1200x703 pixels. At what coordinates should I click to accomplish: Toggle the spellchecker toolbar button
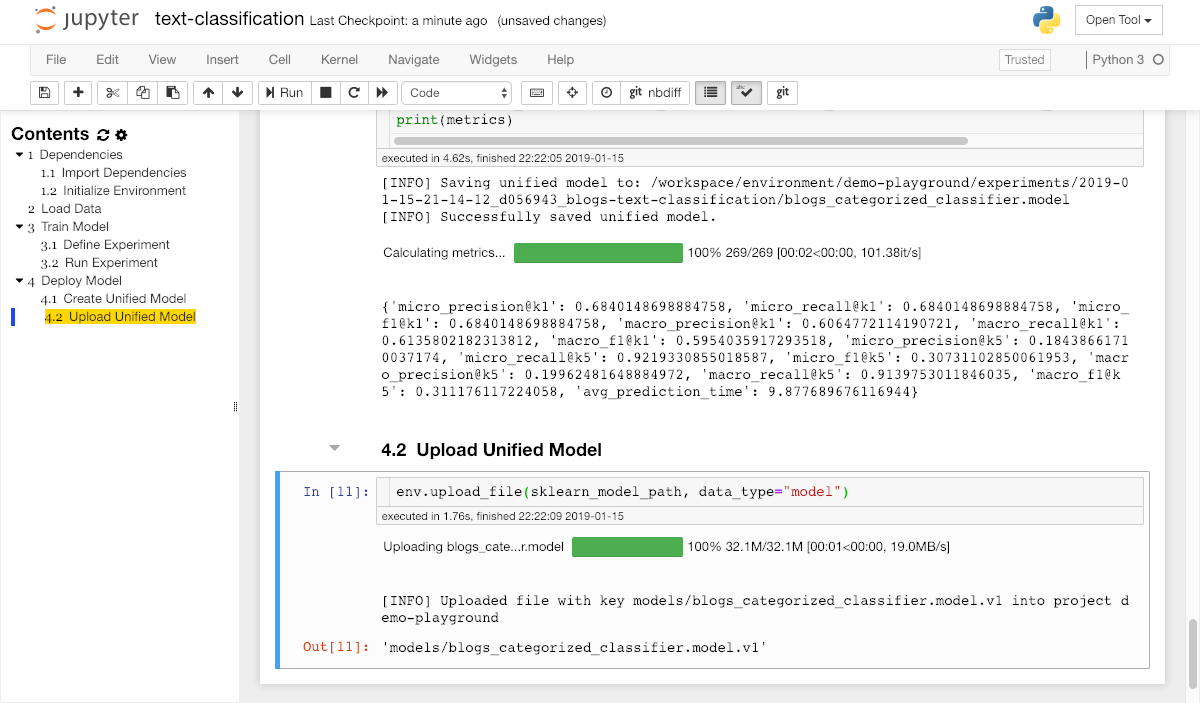click(746, 93)
